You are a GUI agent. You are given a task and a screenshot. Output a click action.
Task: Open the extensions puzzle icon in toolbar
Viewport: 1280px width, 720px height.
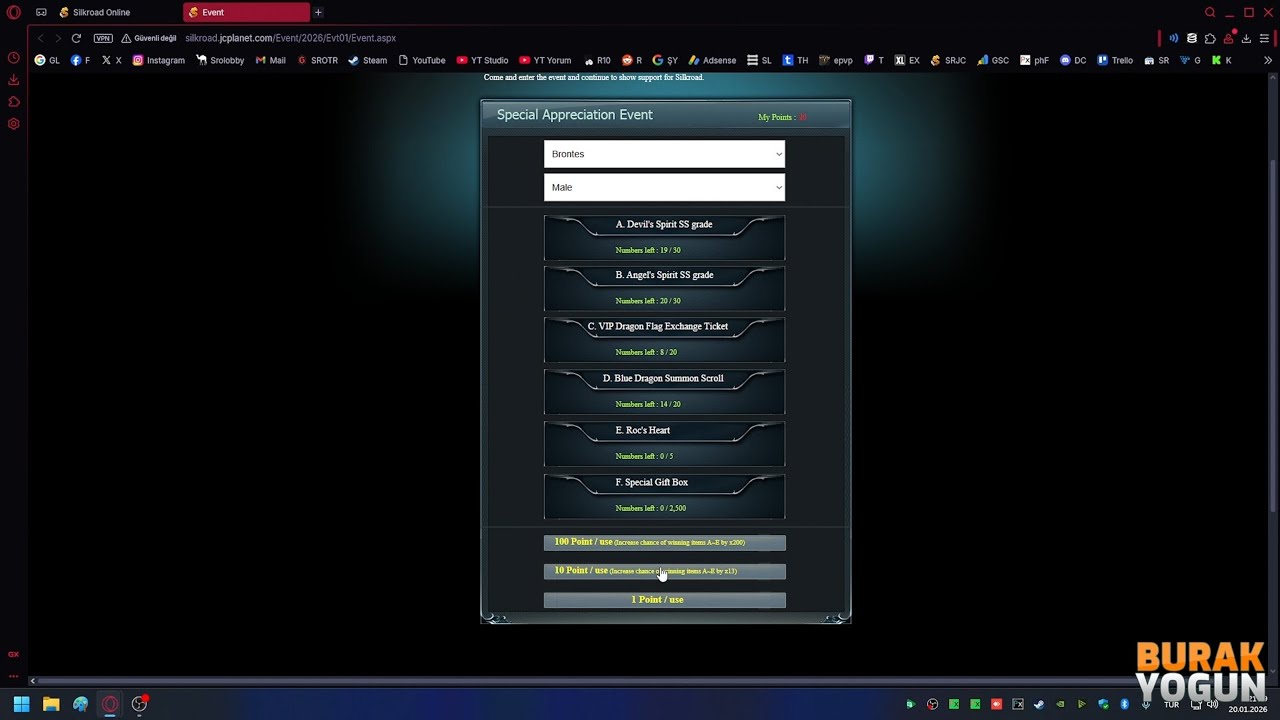point(1210,38)
